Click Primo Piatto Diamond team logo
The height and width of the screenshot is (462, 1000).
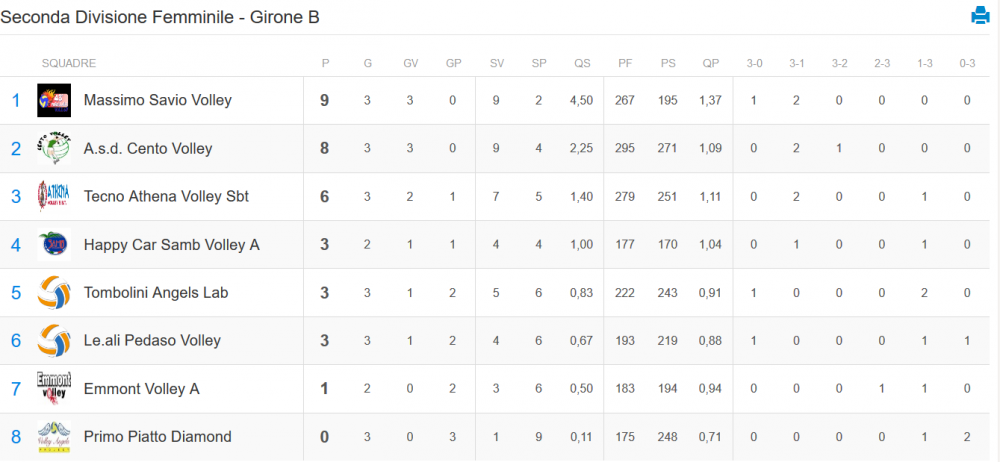coord(54,437)
